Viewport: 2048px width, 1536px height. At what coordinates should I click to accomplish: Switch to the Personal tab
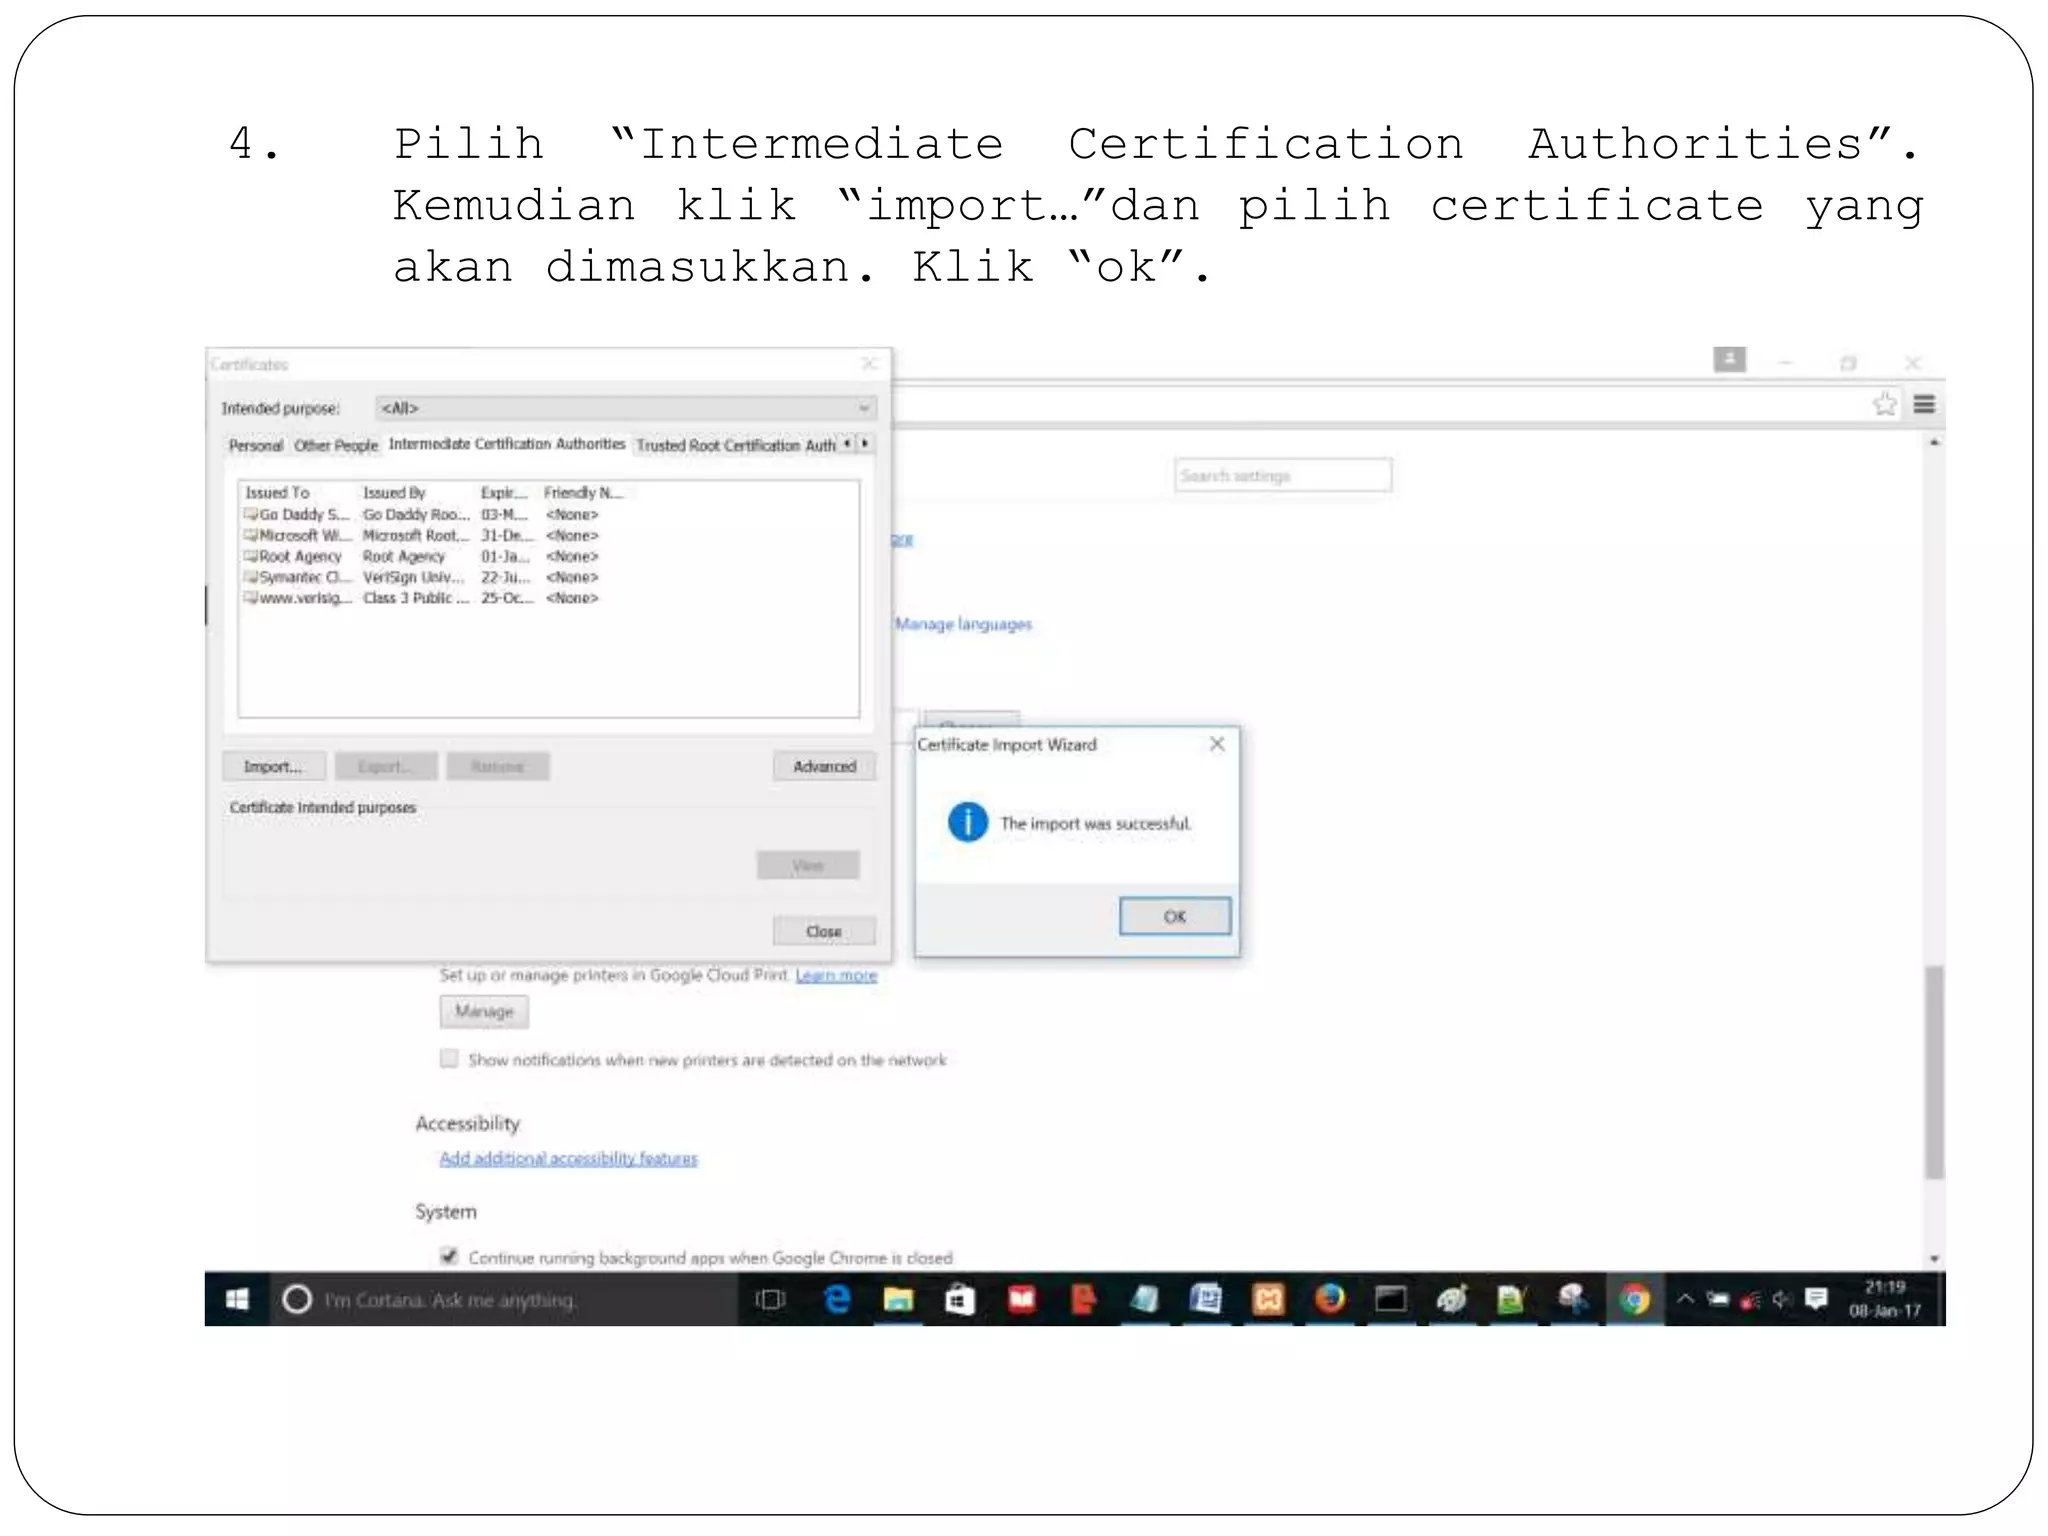(256, 445)
